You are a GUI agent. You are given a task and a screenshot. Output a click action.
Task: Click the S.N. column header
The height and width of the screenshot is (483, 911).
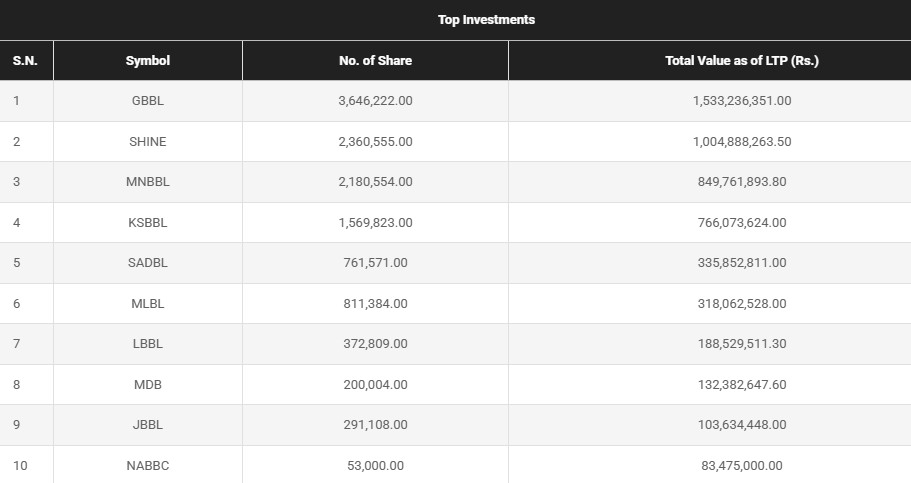click(x=25, y=61)
